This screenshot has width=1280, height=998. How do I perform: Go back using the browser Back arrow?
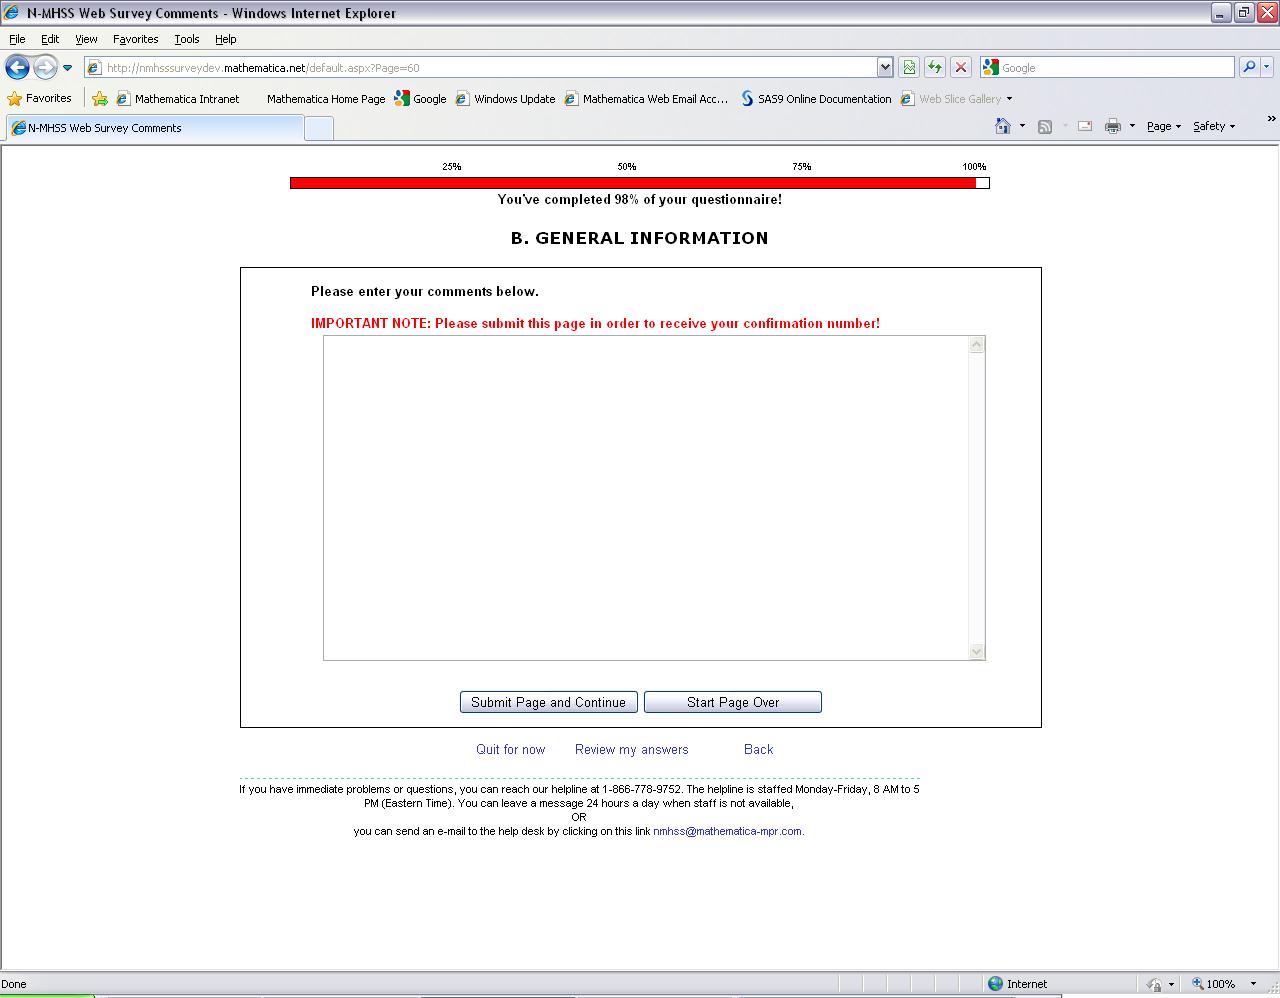pos(18,67)
